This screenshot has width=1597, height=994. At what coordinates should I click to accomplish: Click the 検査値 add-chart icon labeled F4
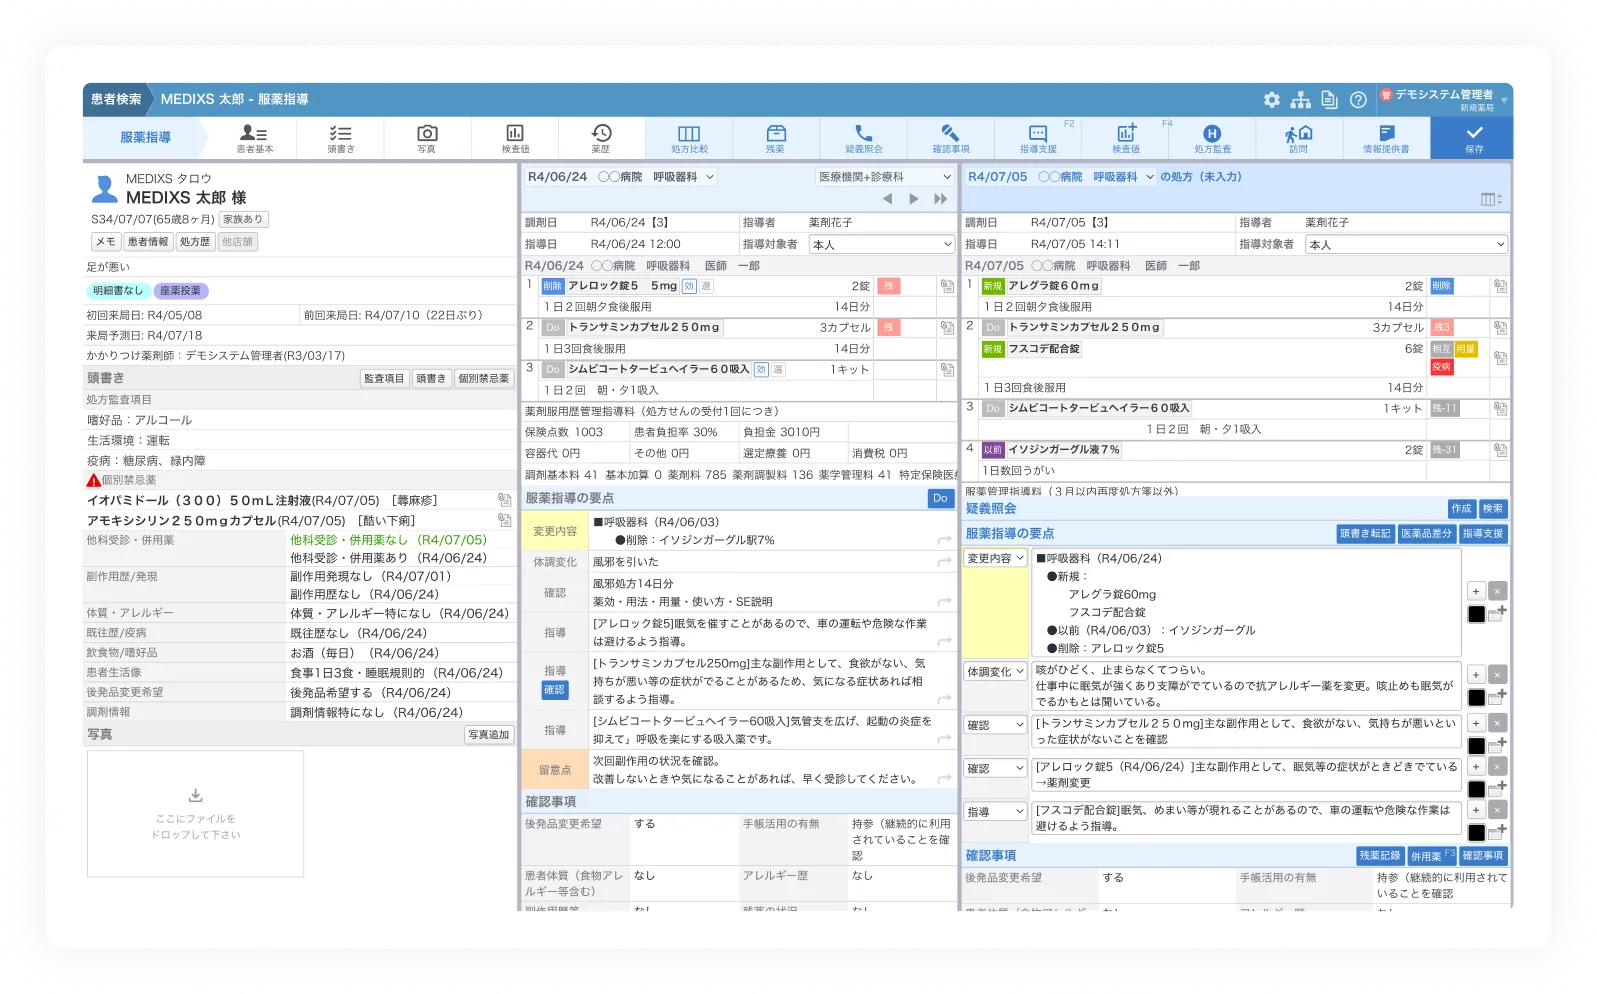point(1126,138)
